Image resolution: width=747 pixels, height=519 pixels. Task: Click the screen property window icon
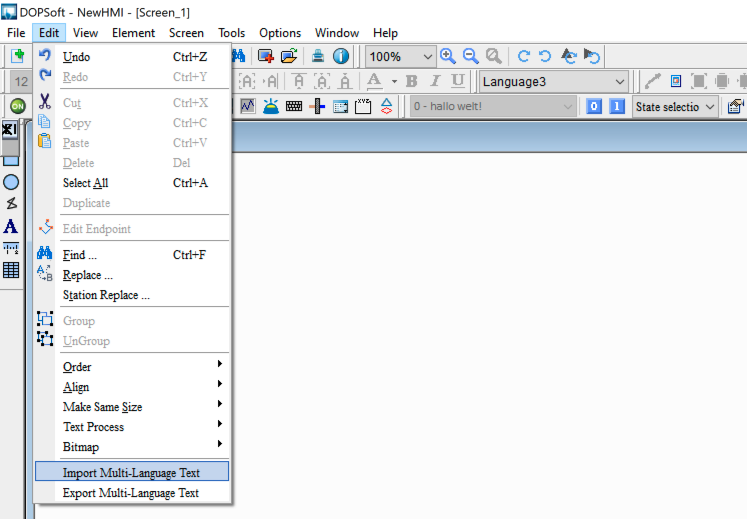[735, 106]
